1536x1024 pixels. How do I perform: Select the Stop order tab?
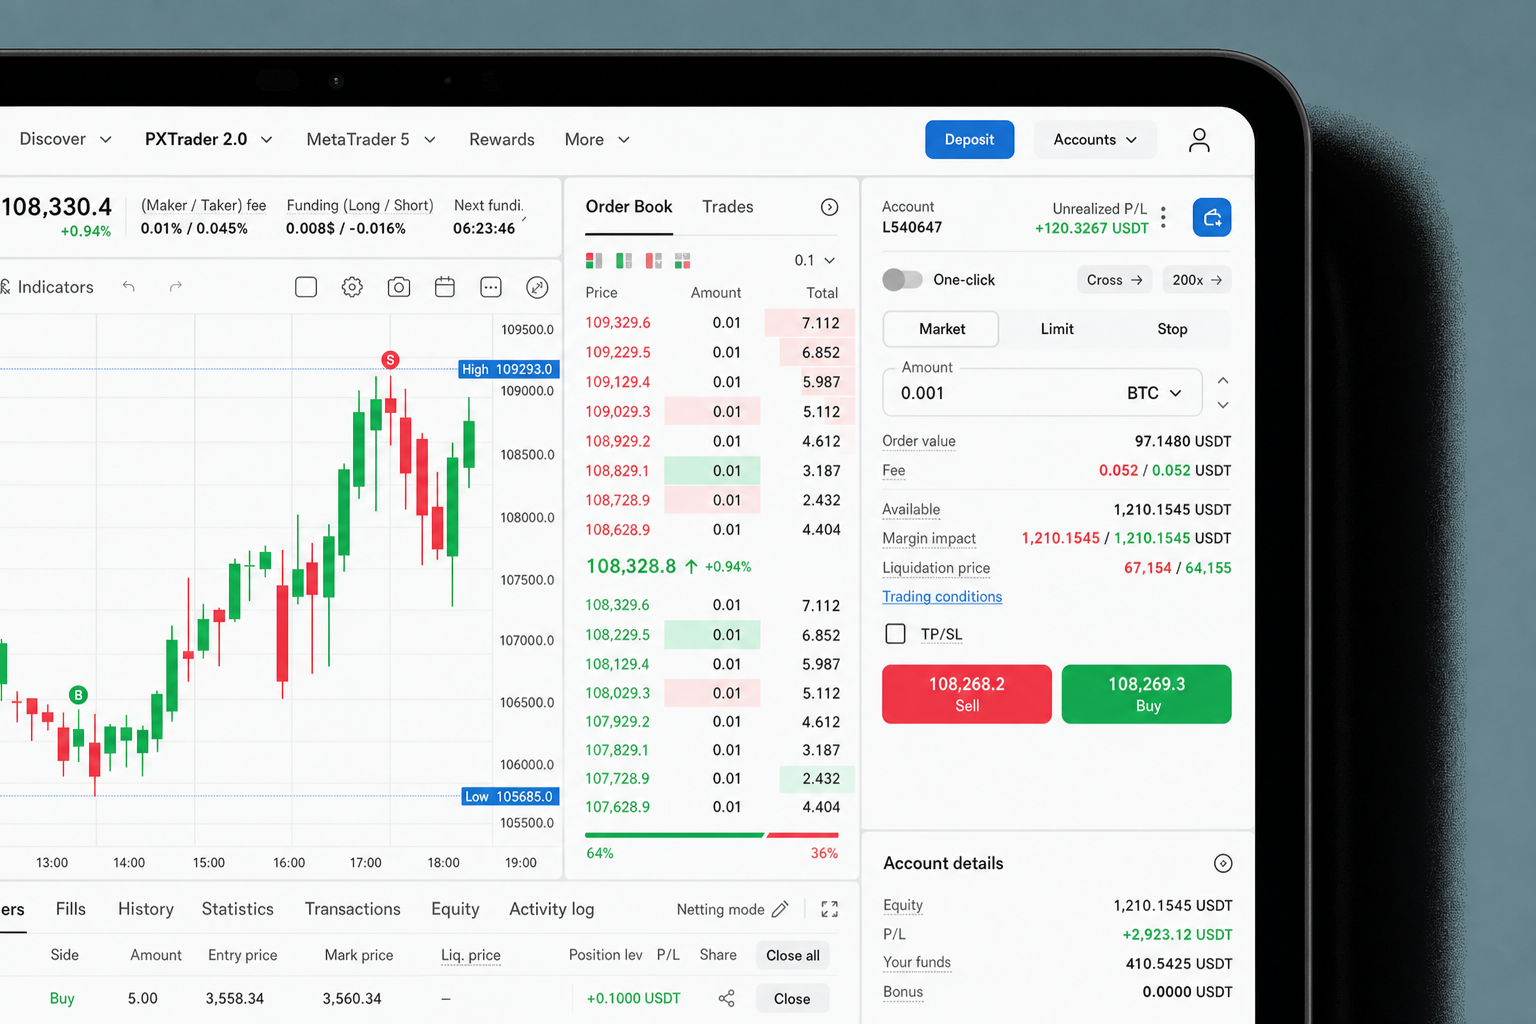click(1172, 329)
